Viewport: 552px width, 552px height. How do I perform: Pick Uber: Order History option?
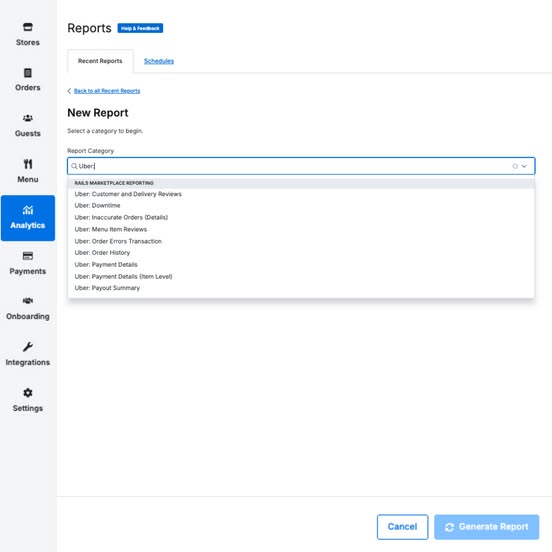click(x=301, y=253)
